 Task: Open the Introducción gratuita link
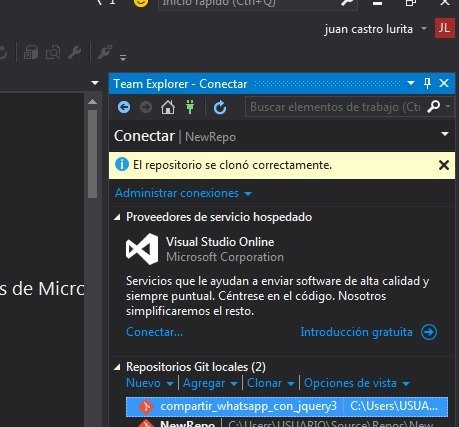click(356, 332)
